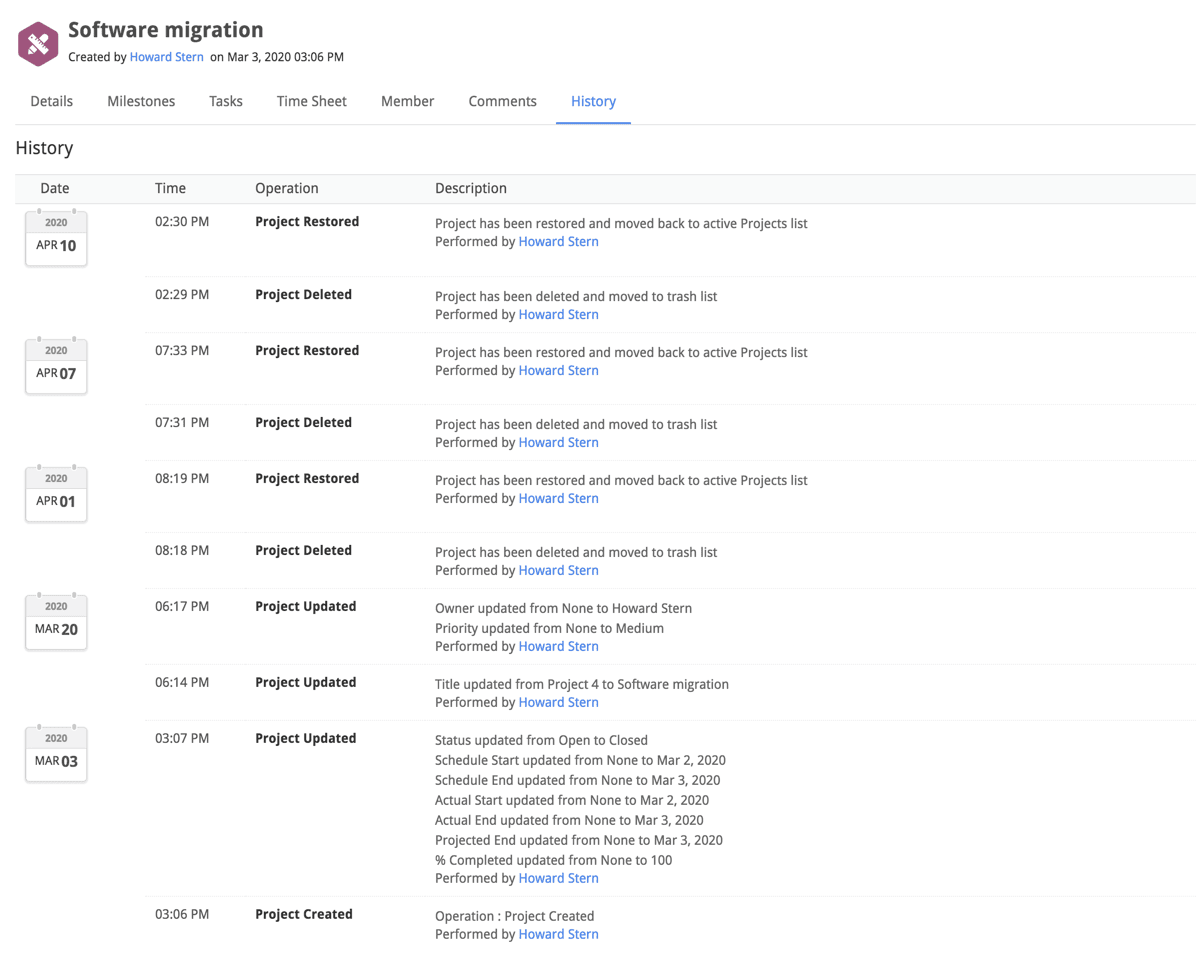Select the History tab
The width and height of the screenshot is (1198, 960).
point(593,101)
